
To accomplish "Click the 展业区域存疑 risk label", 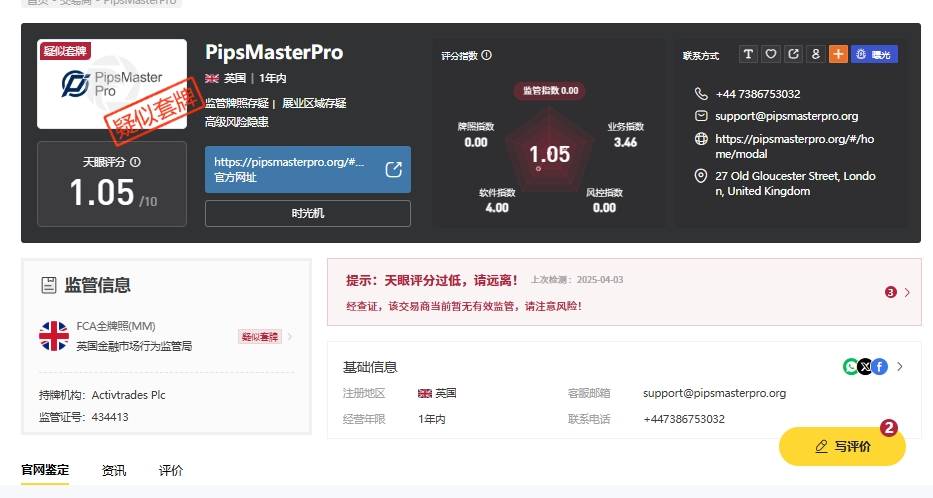I will point(314,103).
